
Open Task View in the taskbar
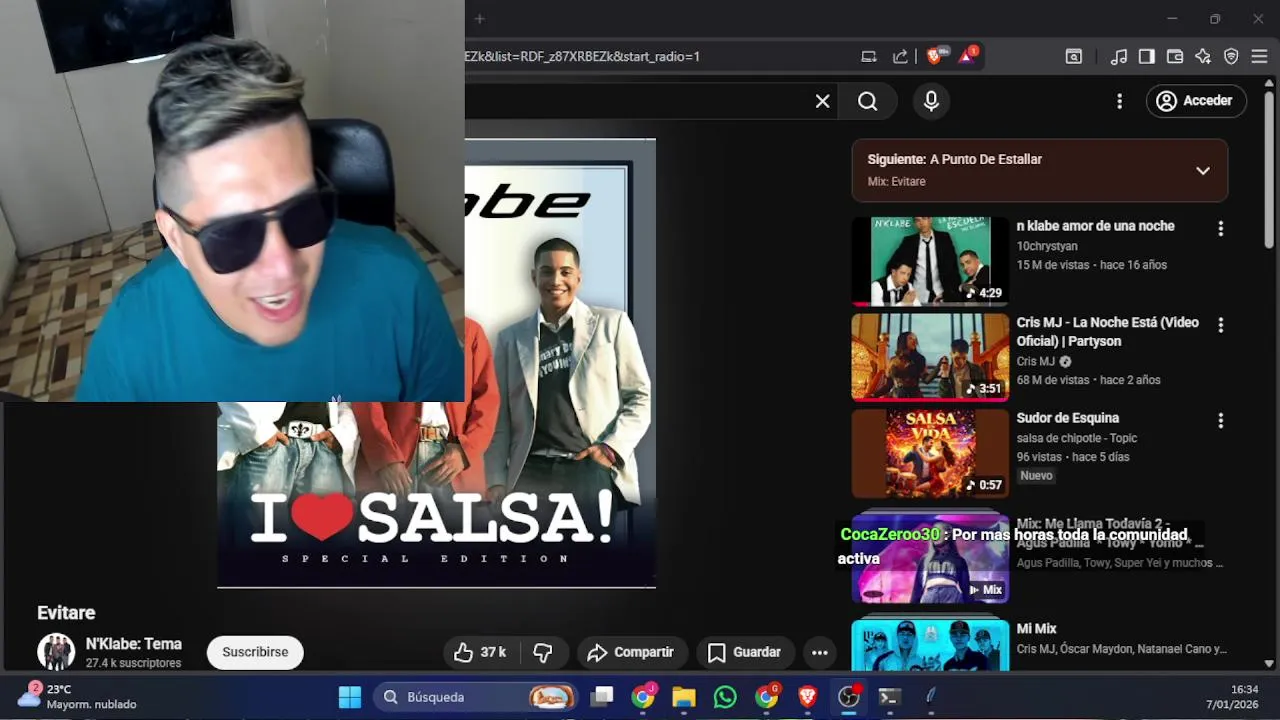click(x=601, y=697)
